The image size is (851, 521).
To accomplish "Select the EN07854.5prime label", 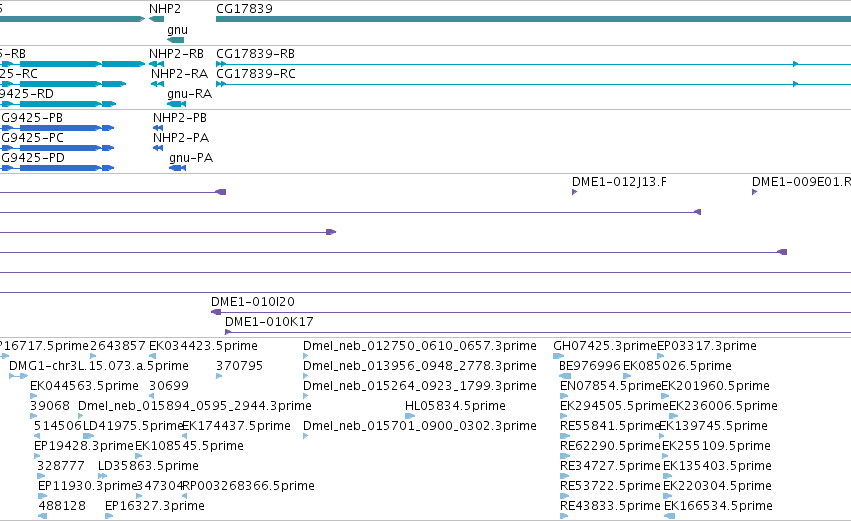I will point(611,386).
